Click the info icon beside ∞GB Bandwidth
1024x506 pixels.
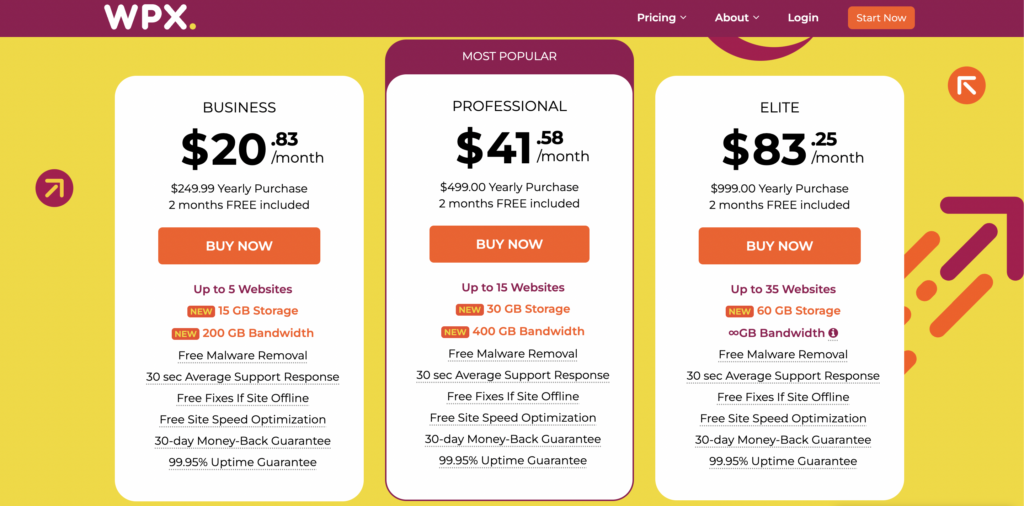tap(833, 333)
